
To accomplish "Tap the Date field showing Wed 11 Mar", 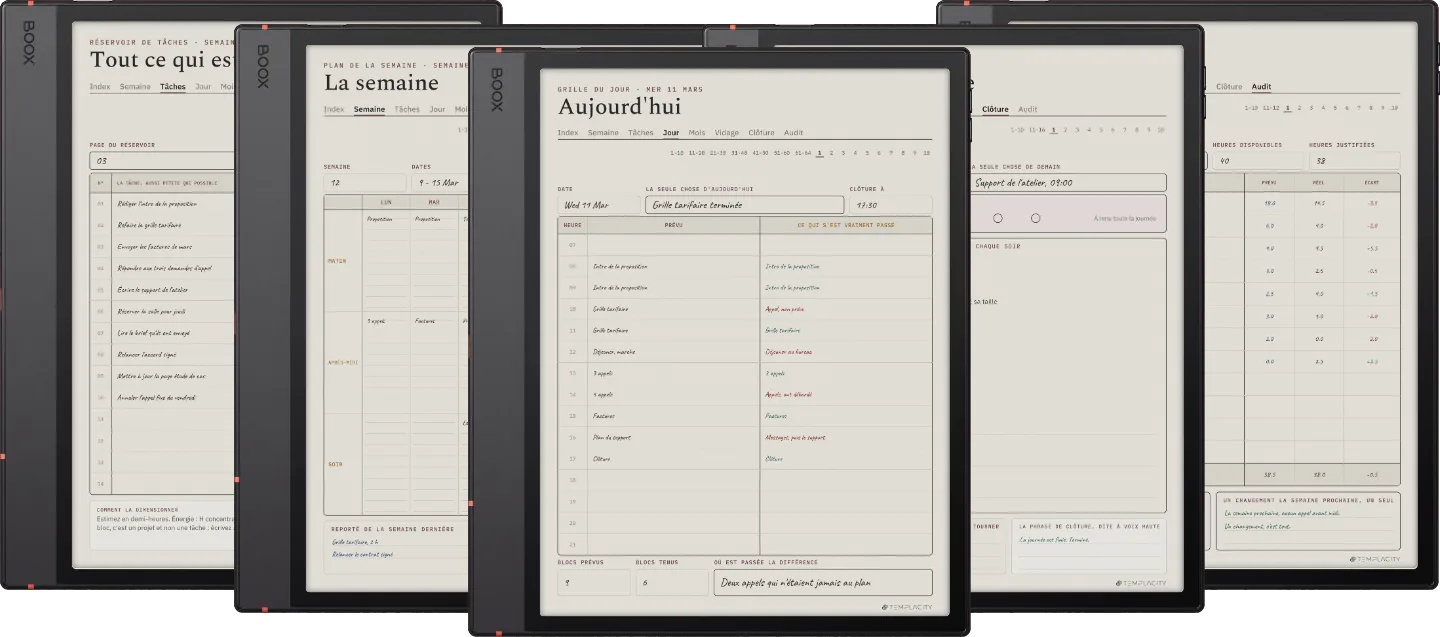I will pyautogui.click(x=599, y=205).
